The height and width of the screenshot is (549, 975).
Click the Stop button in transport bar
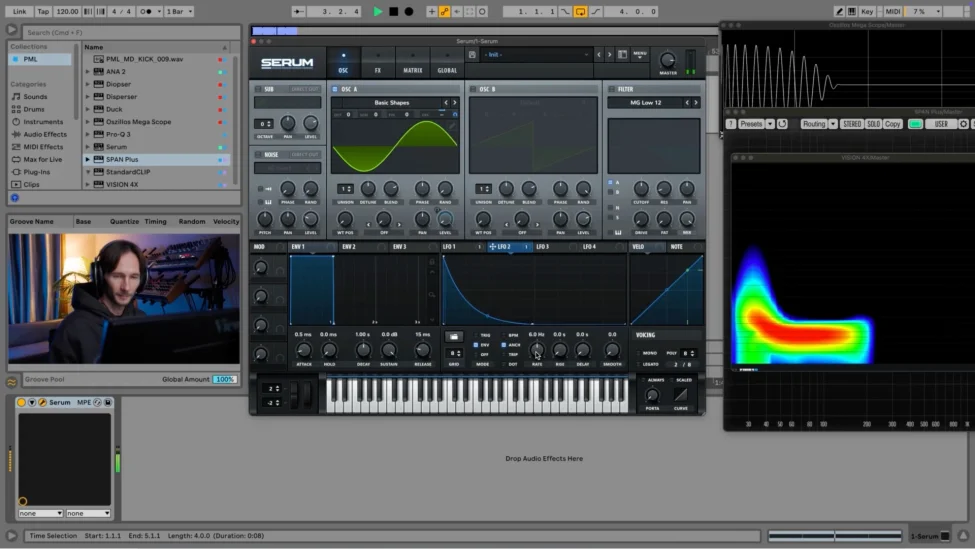[x=393, y=11]
